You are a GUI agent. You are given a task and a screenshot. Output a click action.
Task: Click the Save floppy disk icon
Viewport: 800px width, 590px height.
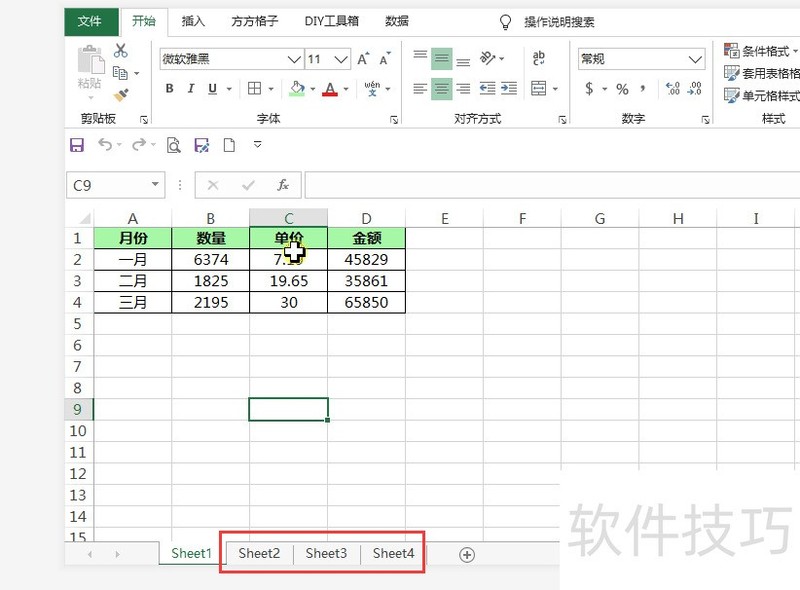coord(77,145)
